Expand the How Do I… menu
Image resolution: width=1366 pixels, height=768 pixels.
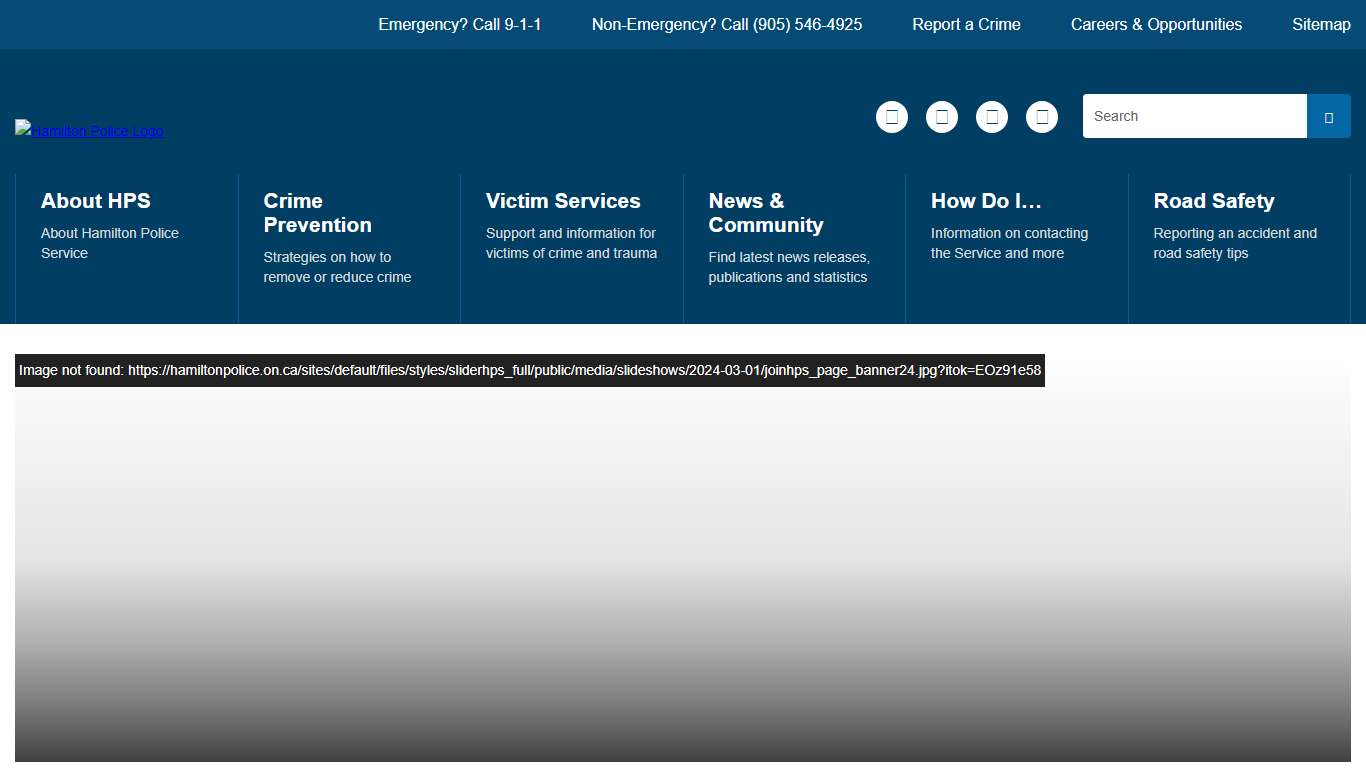point(986,201)
